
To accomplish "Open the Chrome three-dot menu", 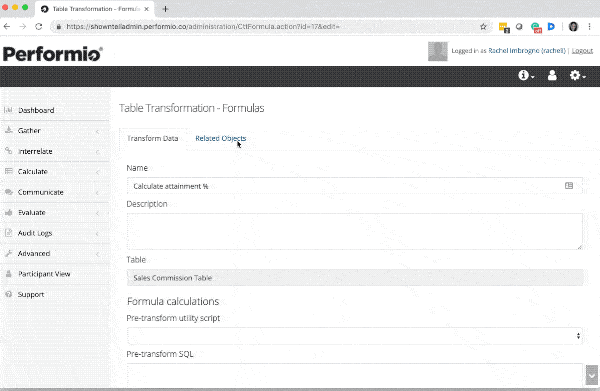I will click(589, 26).
